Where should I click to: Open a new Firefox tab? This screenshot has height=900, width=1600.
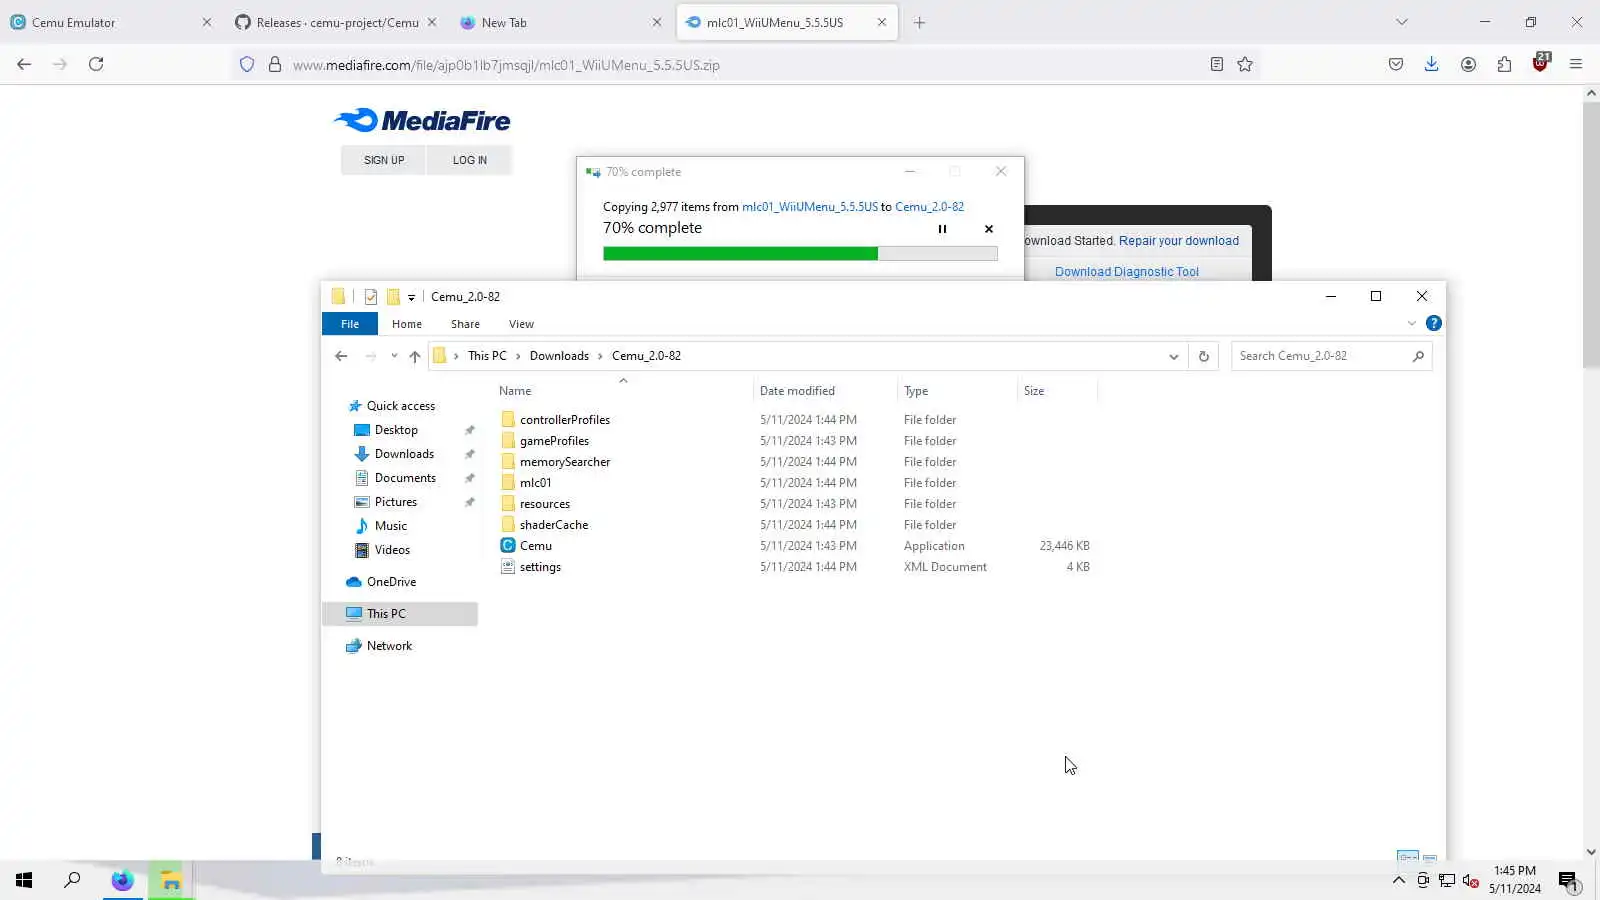920,22
